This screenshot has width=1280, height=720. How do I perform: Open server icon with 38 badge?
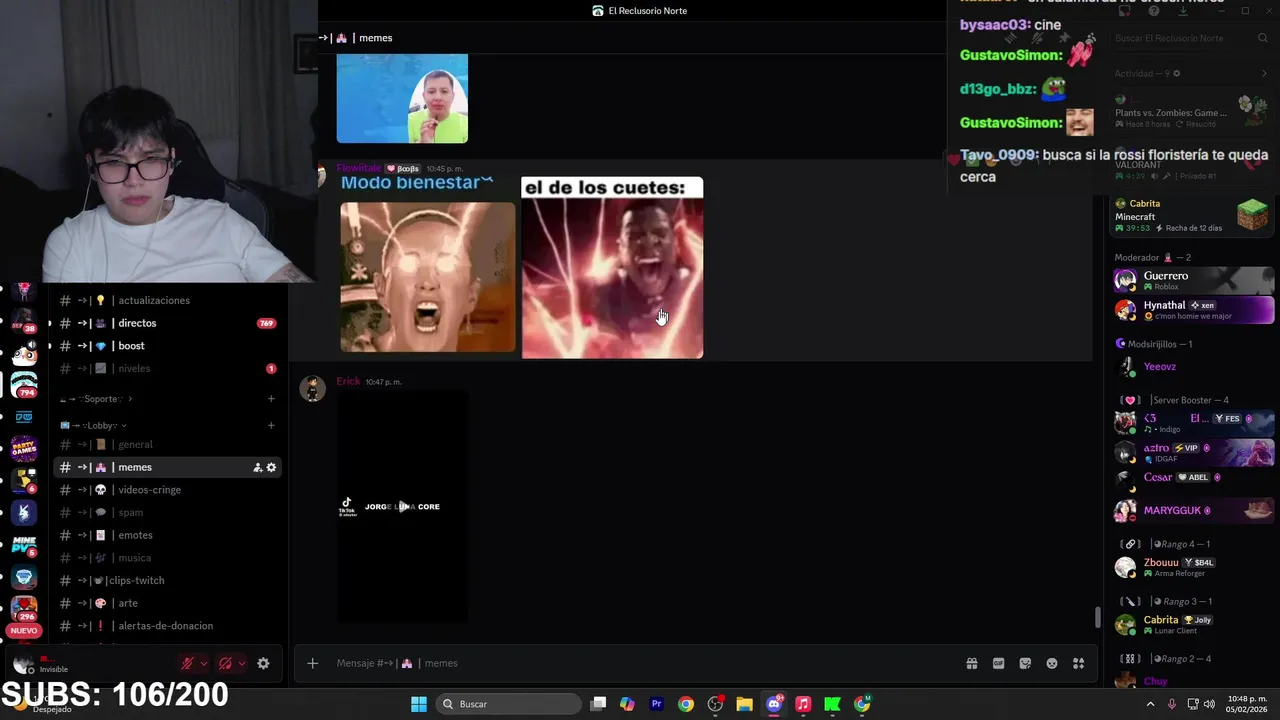pos(24,320)
